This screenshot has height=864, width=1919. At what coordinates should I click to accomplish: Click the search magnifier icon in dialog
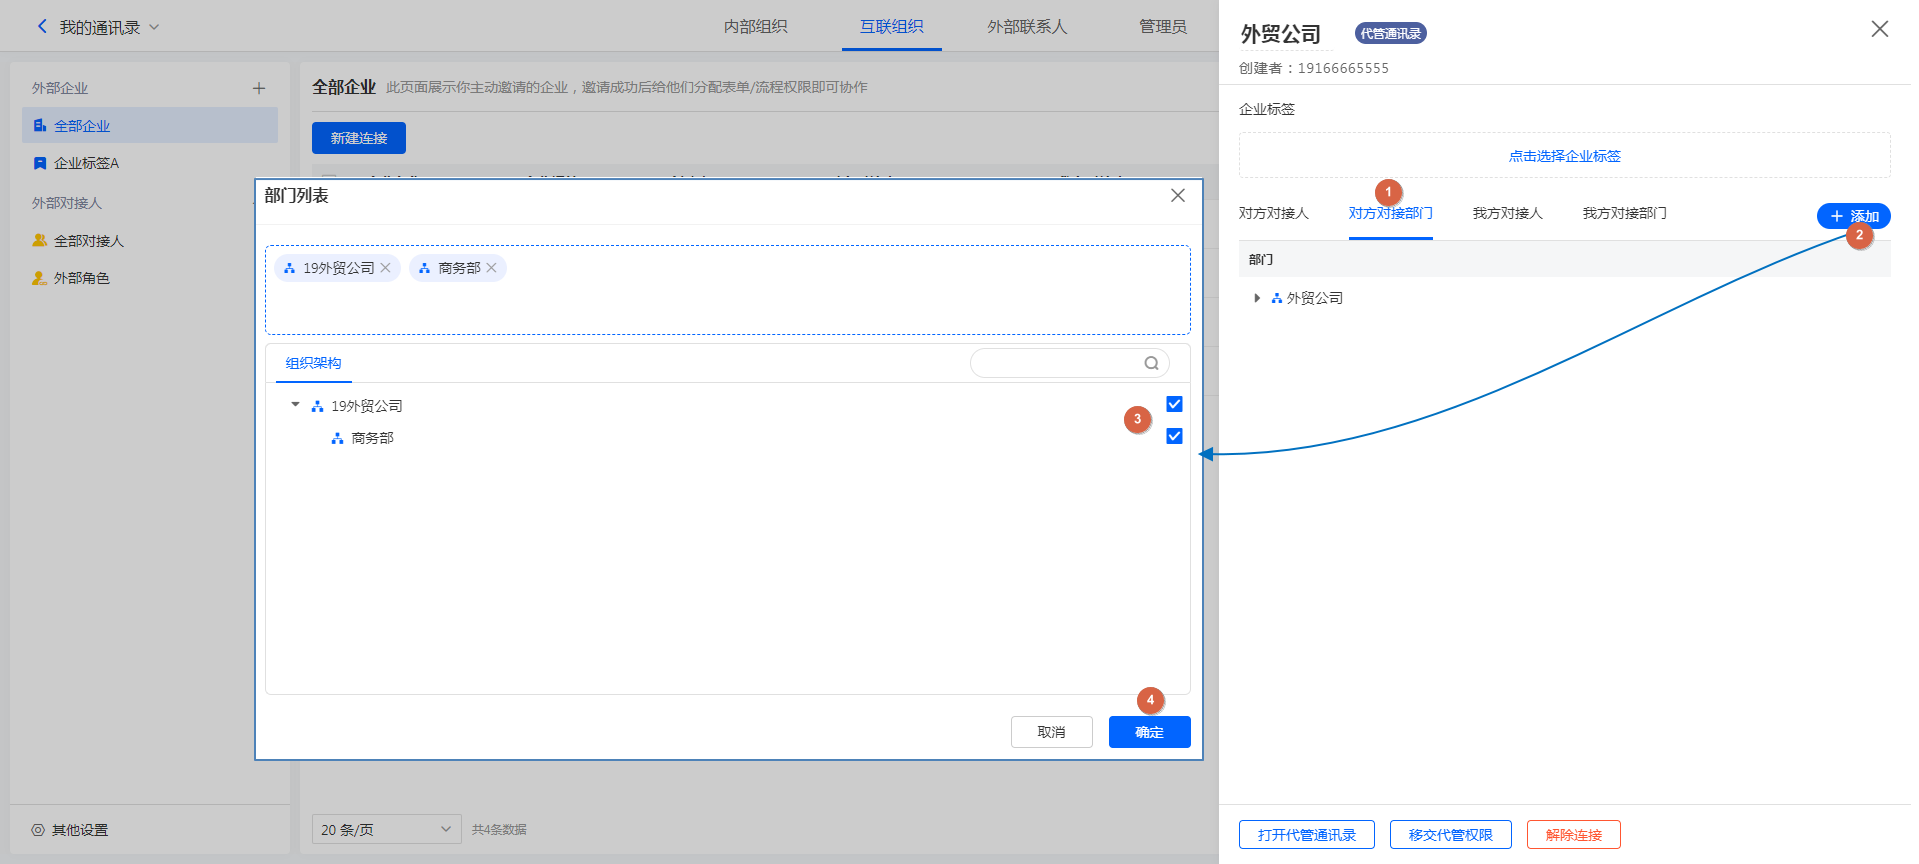click(1151, 363)
